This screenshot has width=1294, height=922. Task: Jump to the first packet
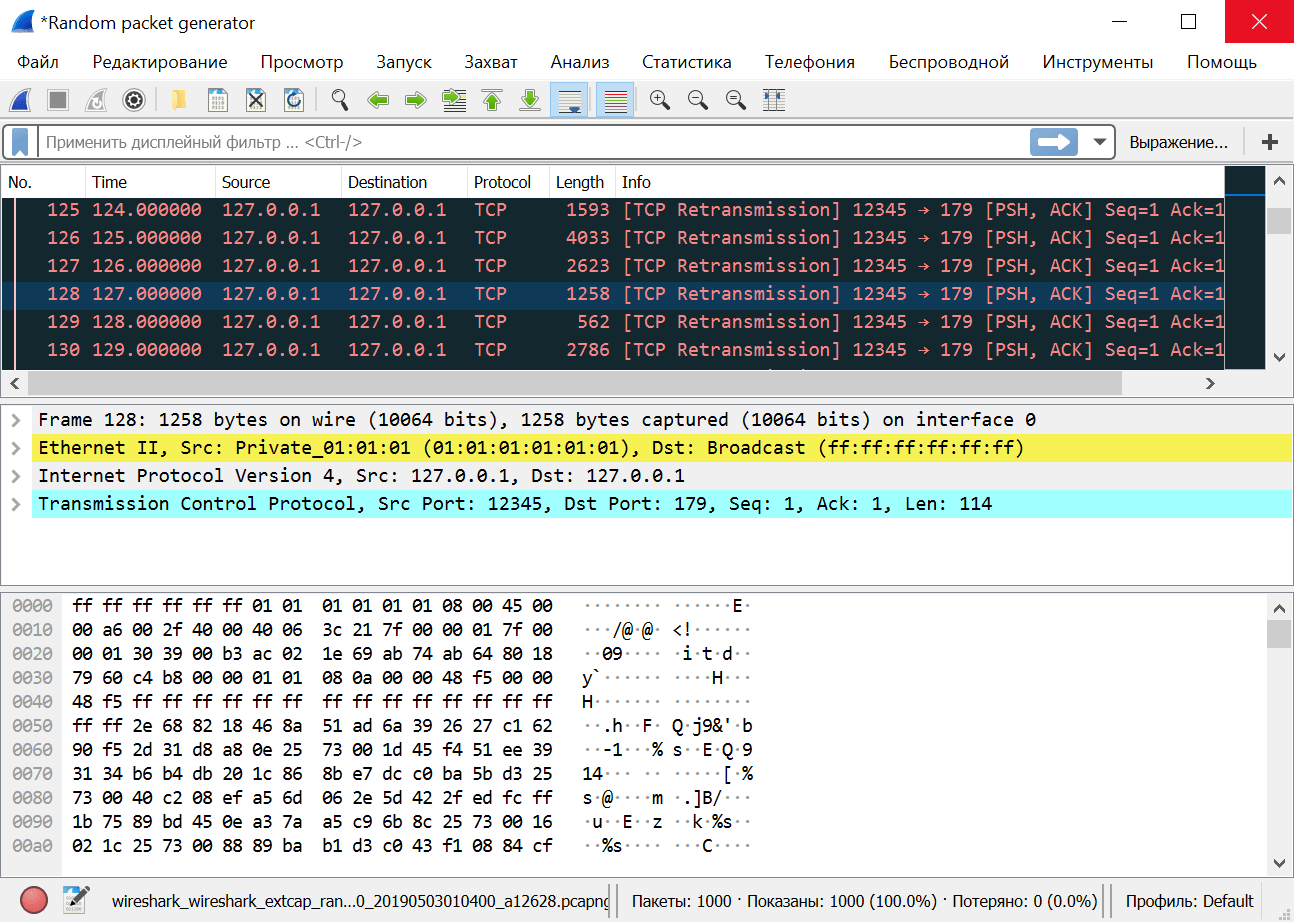pyautogui.click(x=492, y=100)
